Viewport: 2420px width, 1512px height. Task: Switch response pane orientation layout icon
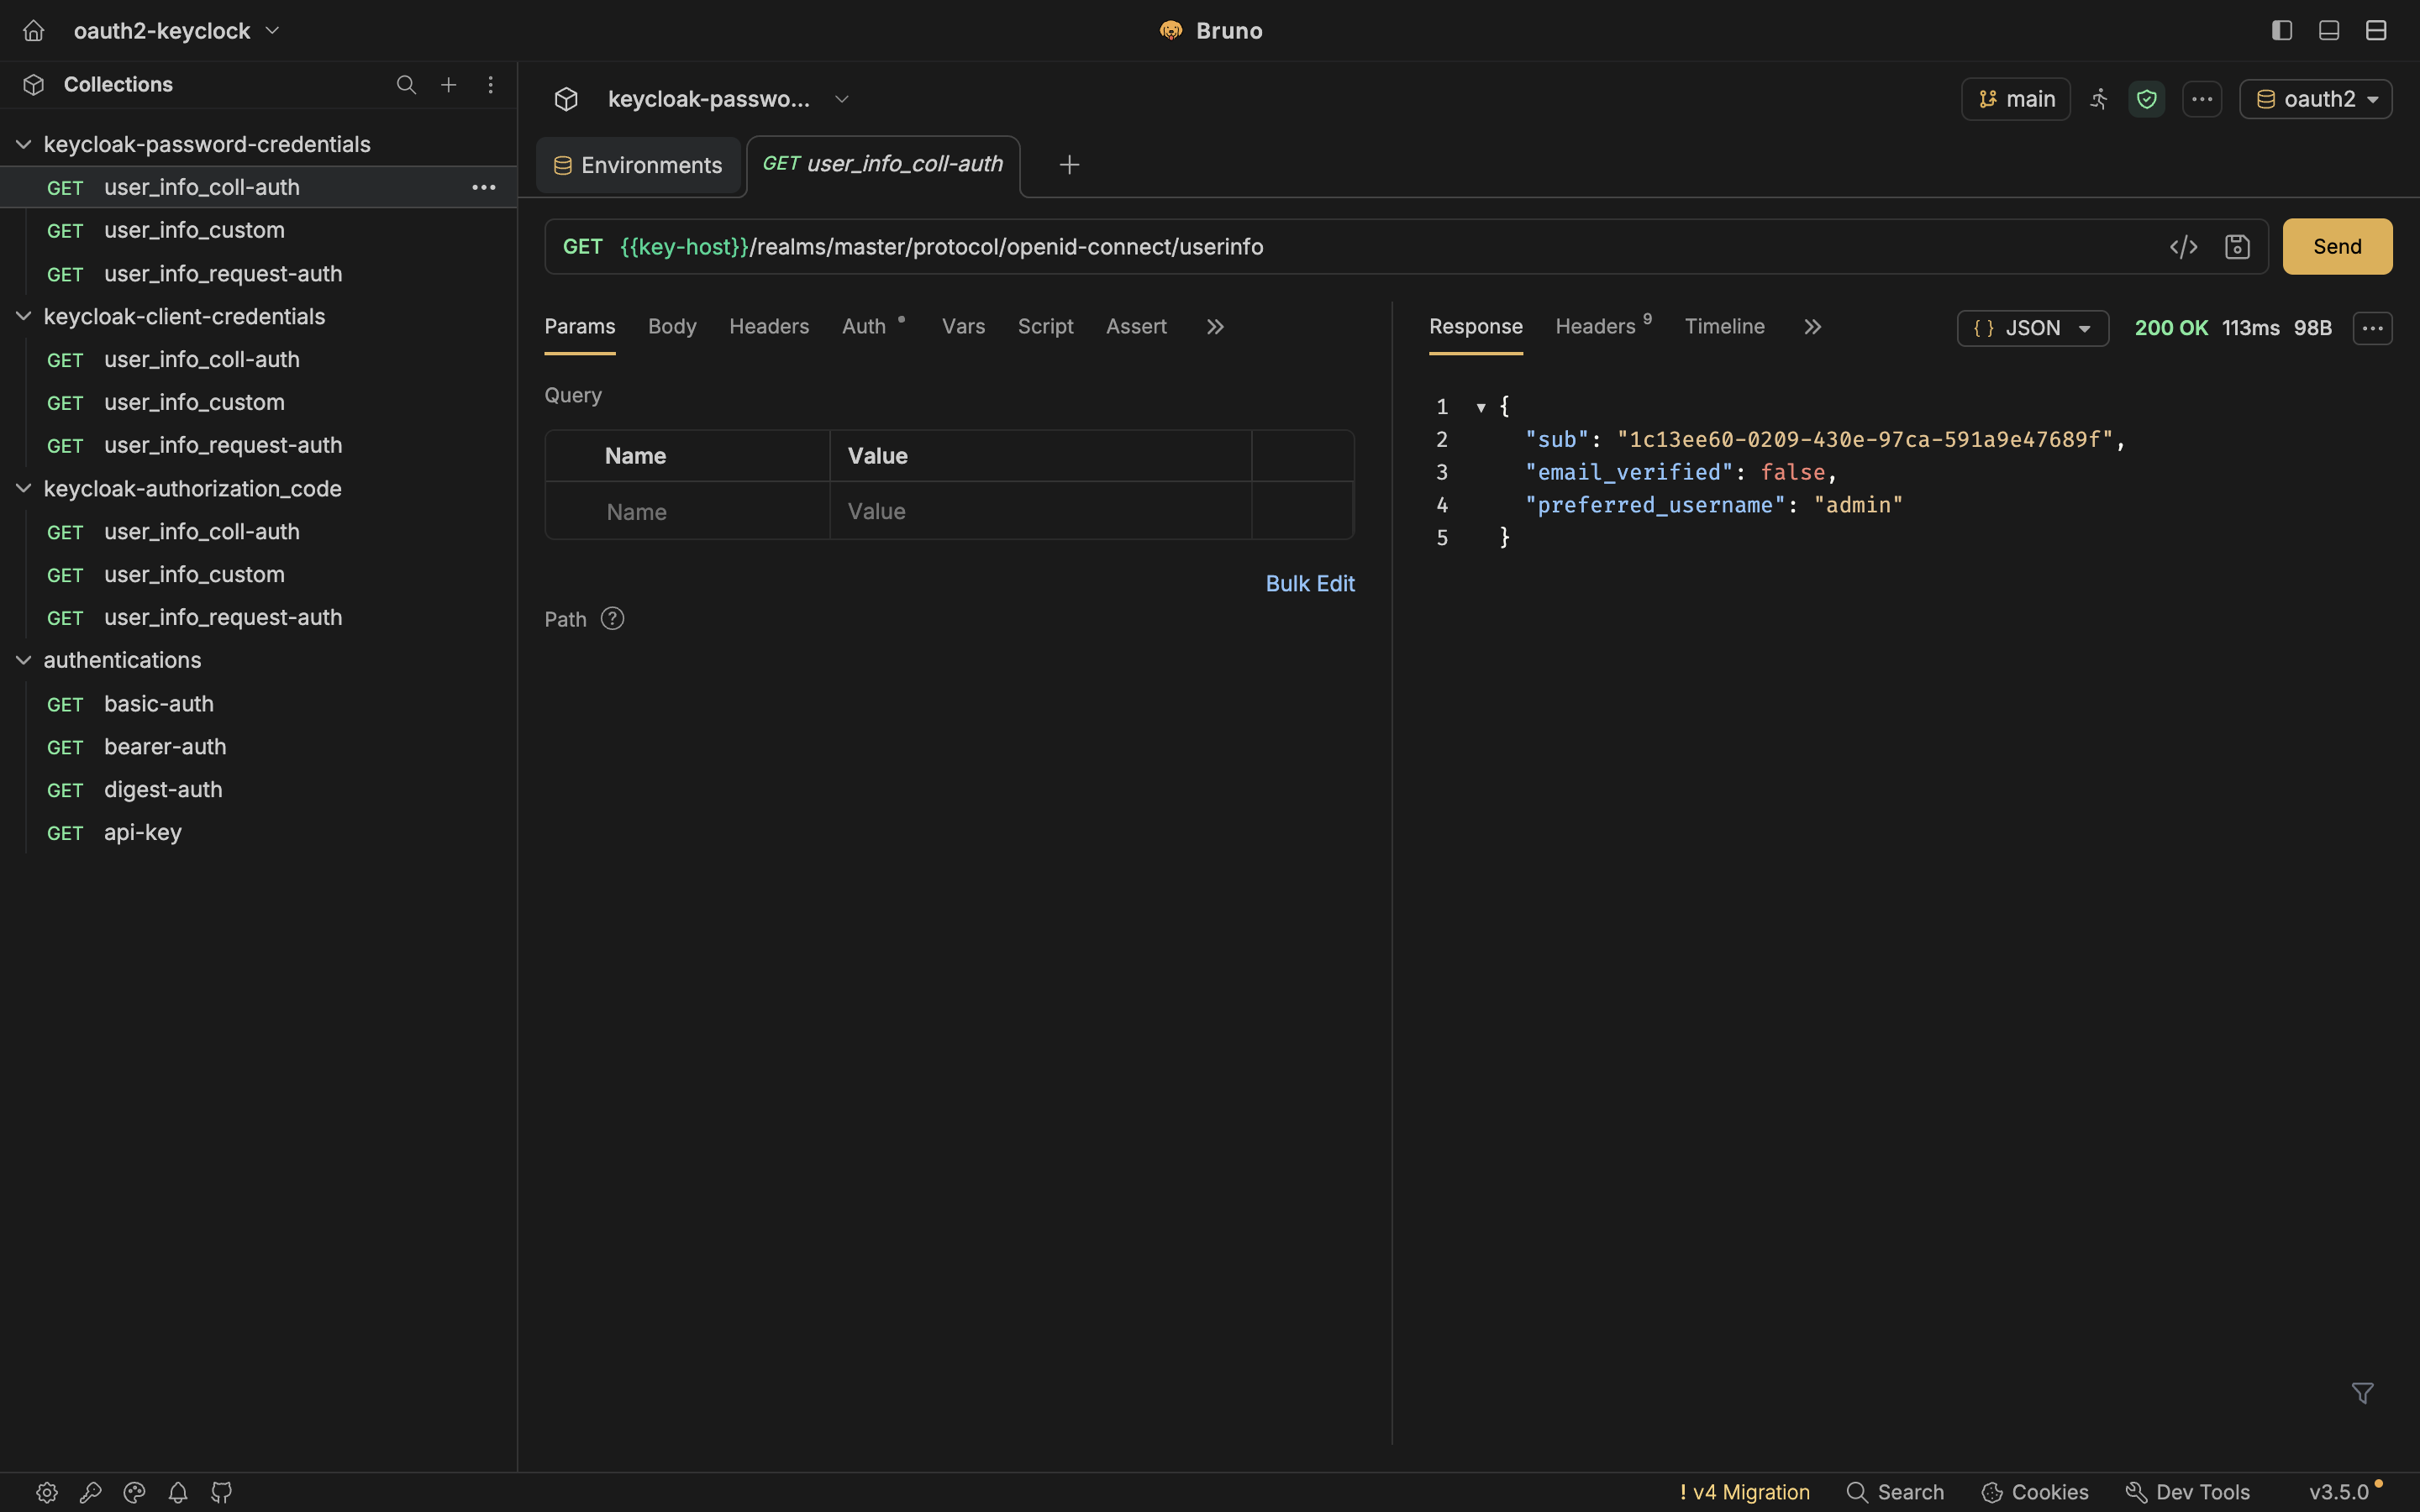(x=2376, y=31)
